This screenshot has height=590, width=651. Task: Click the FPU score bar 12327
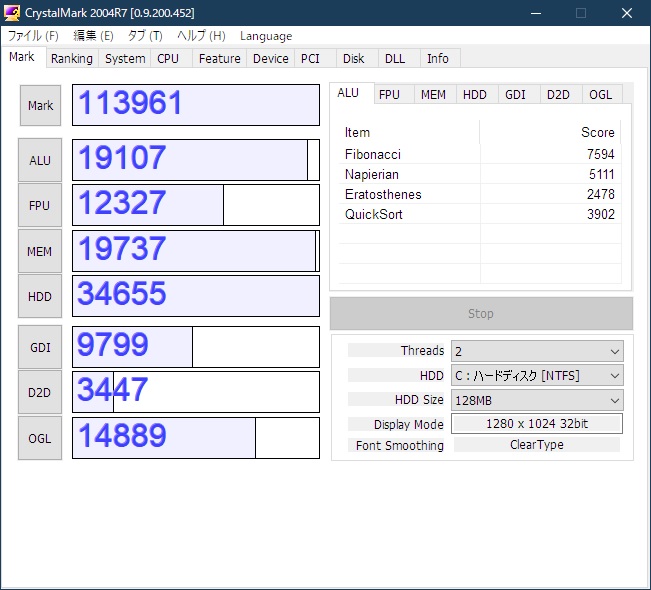click(196, 205)
